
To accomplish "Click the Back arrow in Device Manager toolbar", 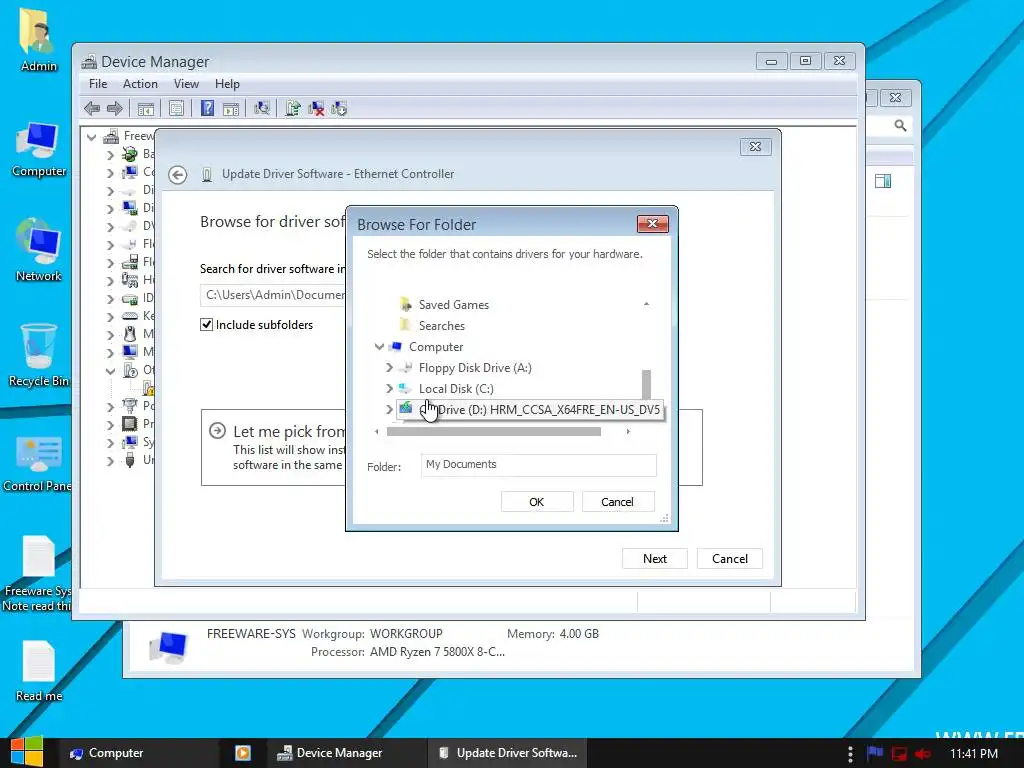I will (x=92, y=108).
